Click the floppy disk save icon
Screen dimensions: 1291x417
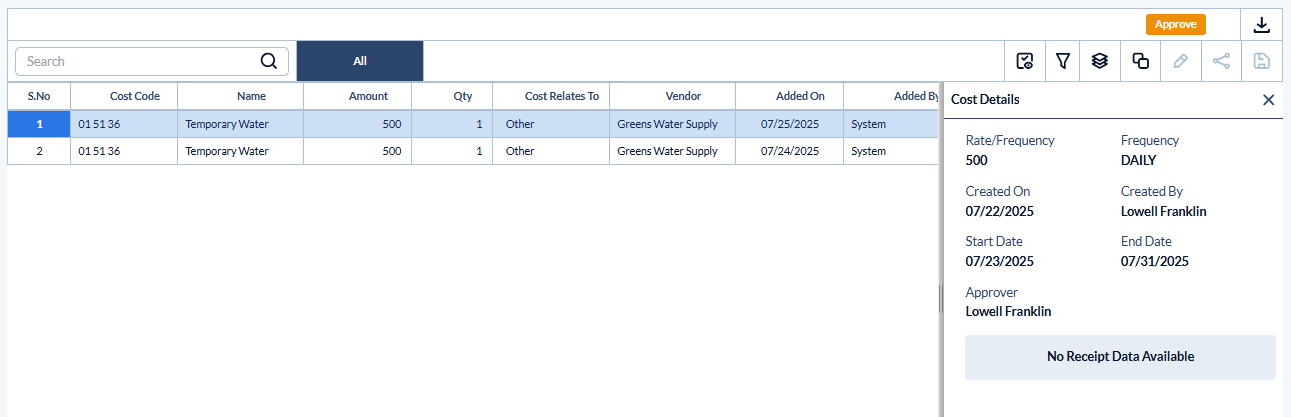[1262, 61]
